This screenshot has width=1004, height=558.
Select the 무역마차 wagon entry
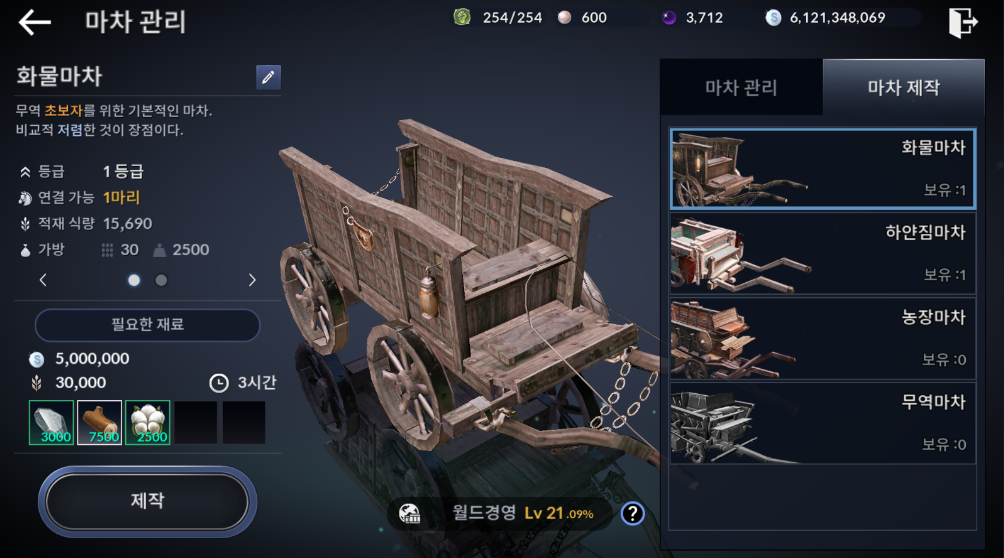pos(823,423)
